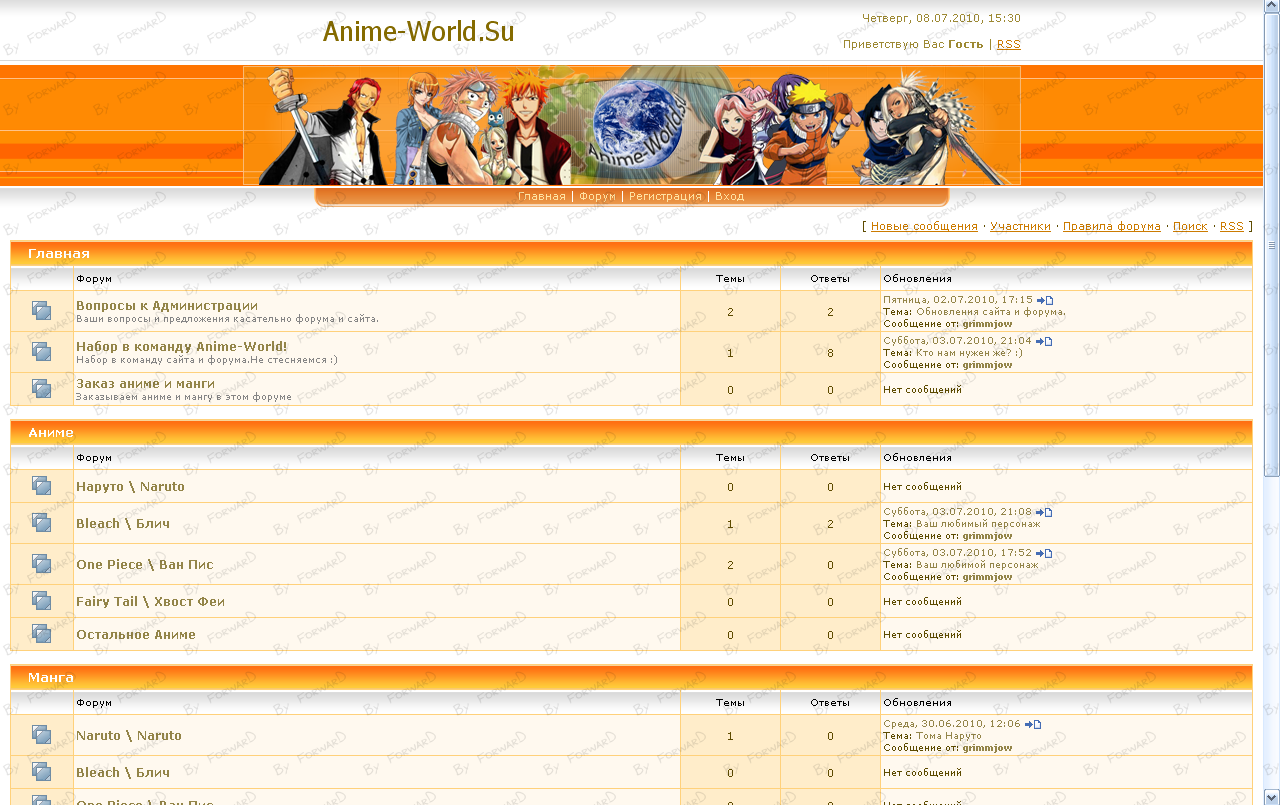Open Участники link
1280x805 pixels.
click(1020, 226)
